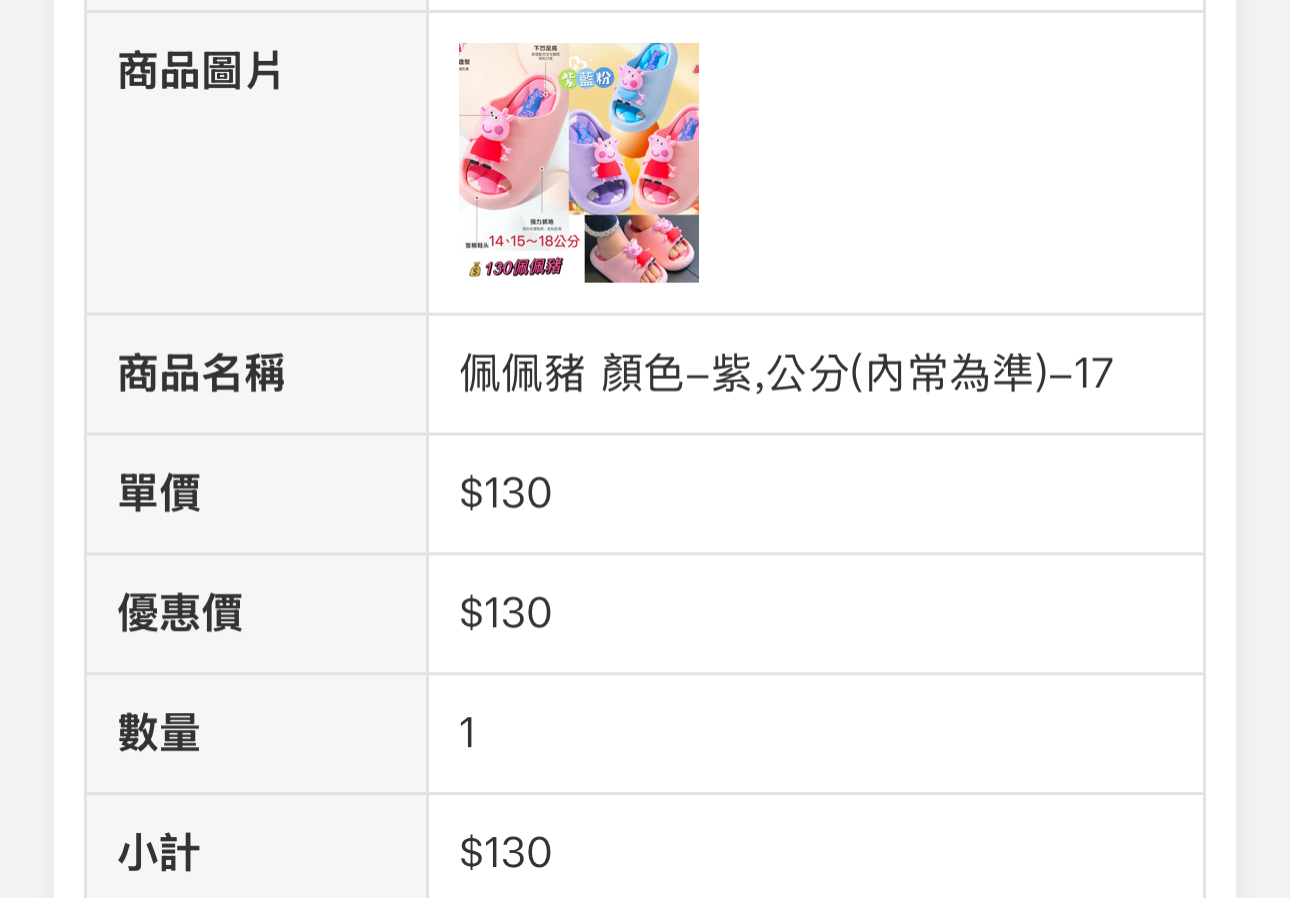
Task: Click the 14、15~18公分 size text in image
Action: tap(533, 241)
